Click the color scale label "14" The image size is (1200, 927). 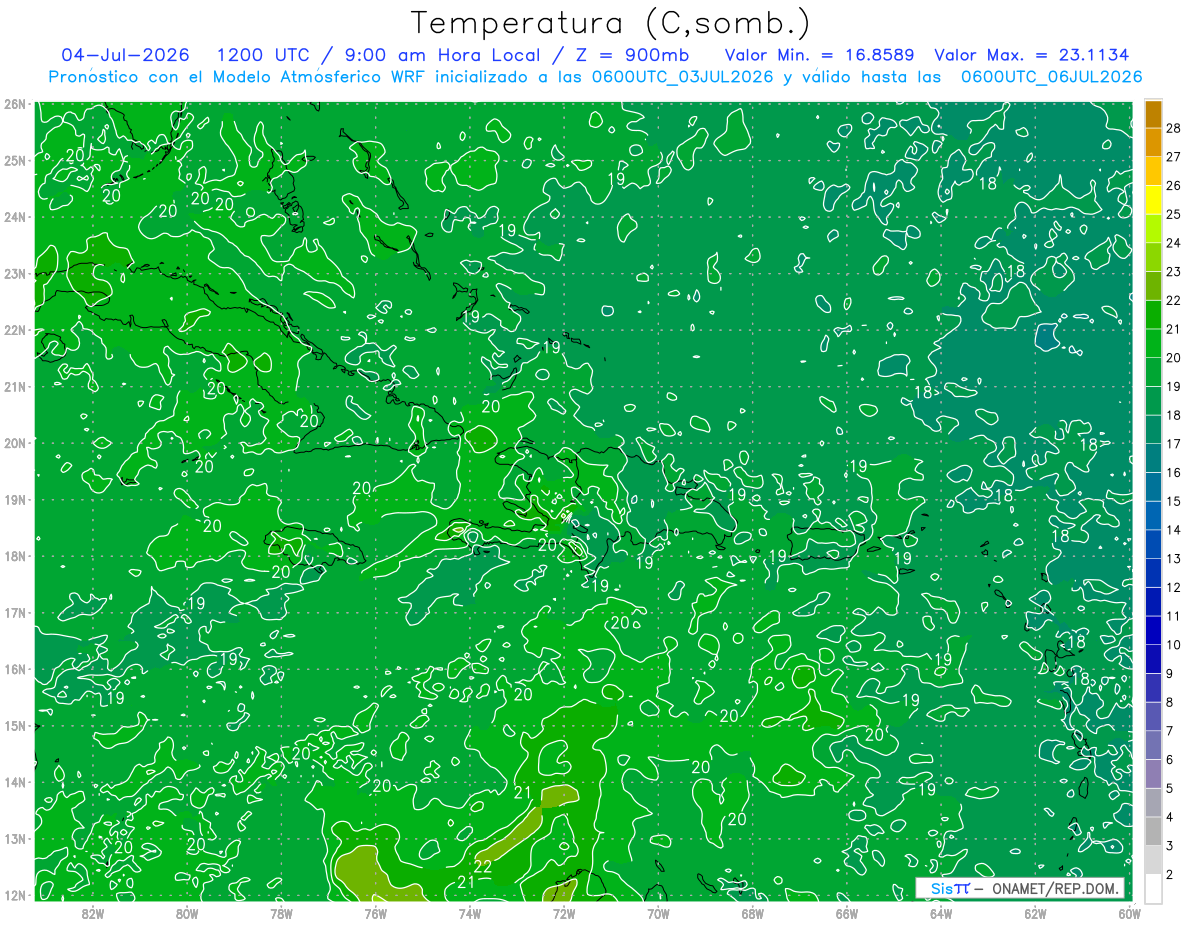pyautogui.click(x=1173, y=529)
